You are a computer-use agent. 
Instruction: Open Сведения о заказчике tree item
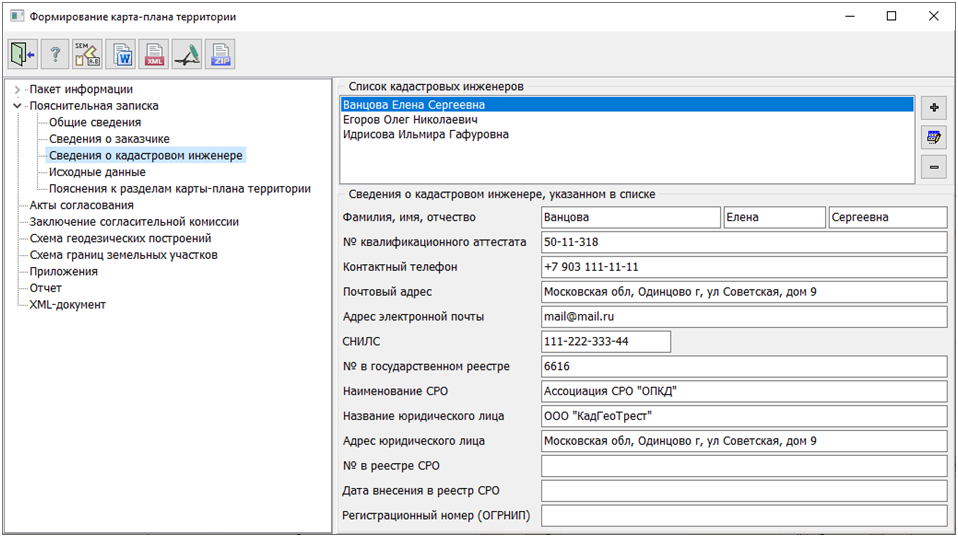(x=109, y=139)
